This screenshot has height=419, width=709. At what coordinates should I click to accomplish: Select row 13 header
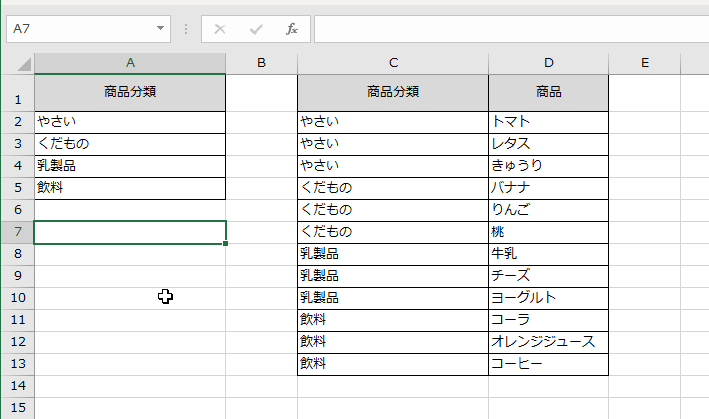point(16,364)
